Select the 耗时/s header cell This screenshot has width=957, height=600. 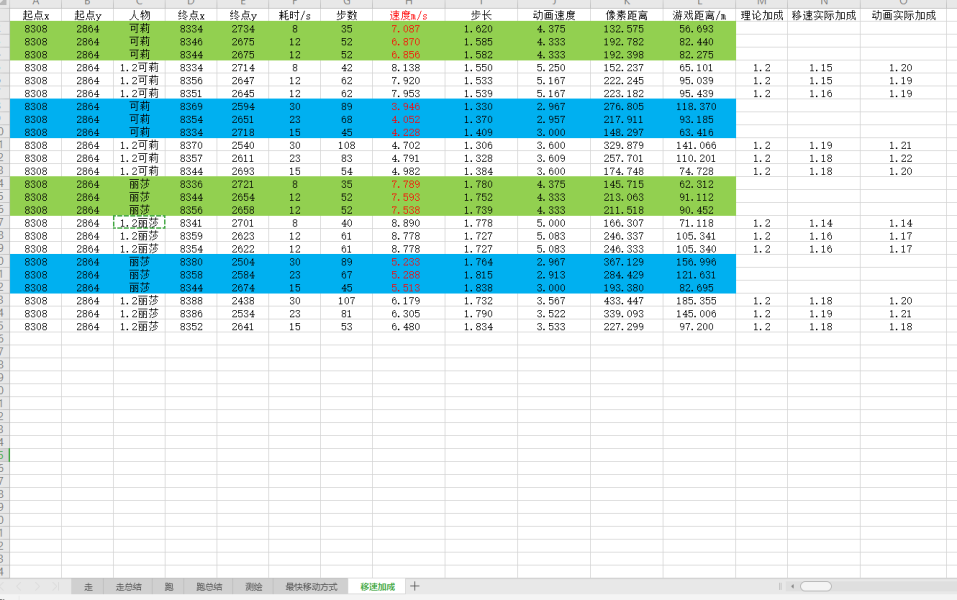point(295,15)
